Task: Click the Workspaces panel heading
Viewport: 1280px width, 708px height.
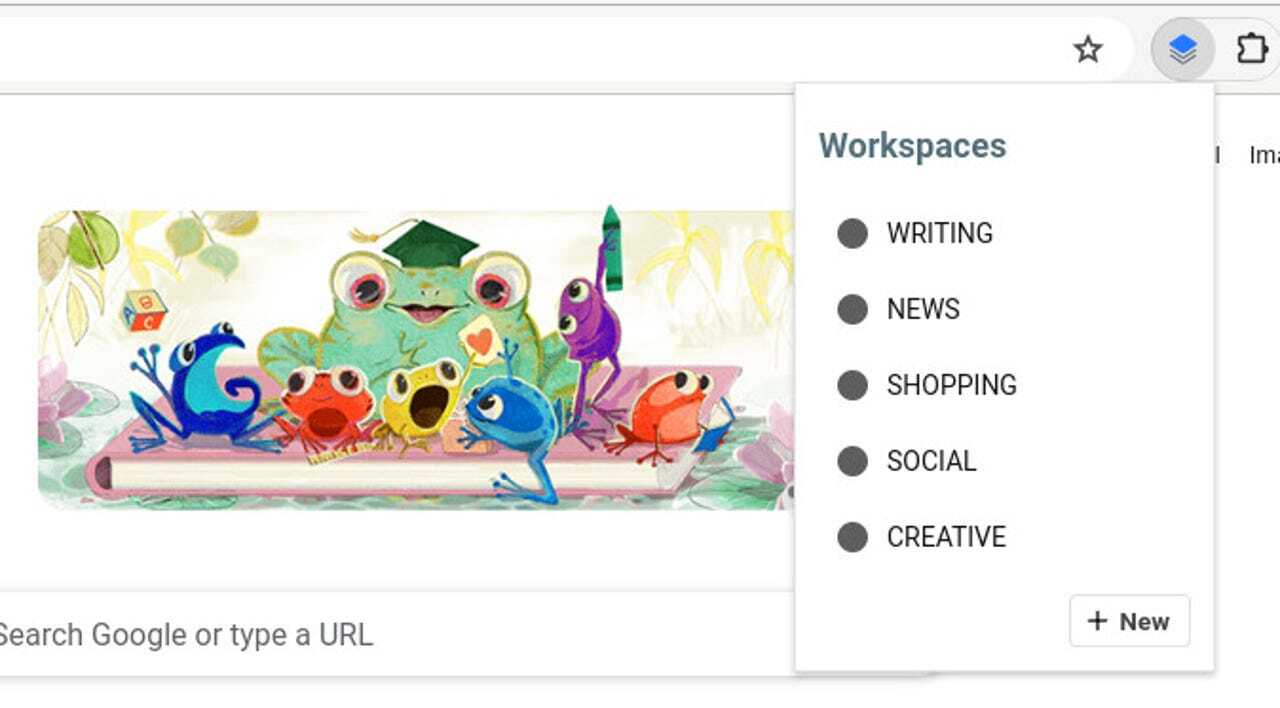Action: 912,146
